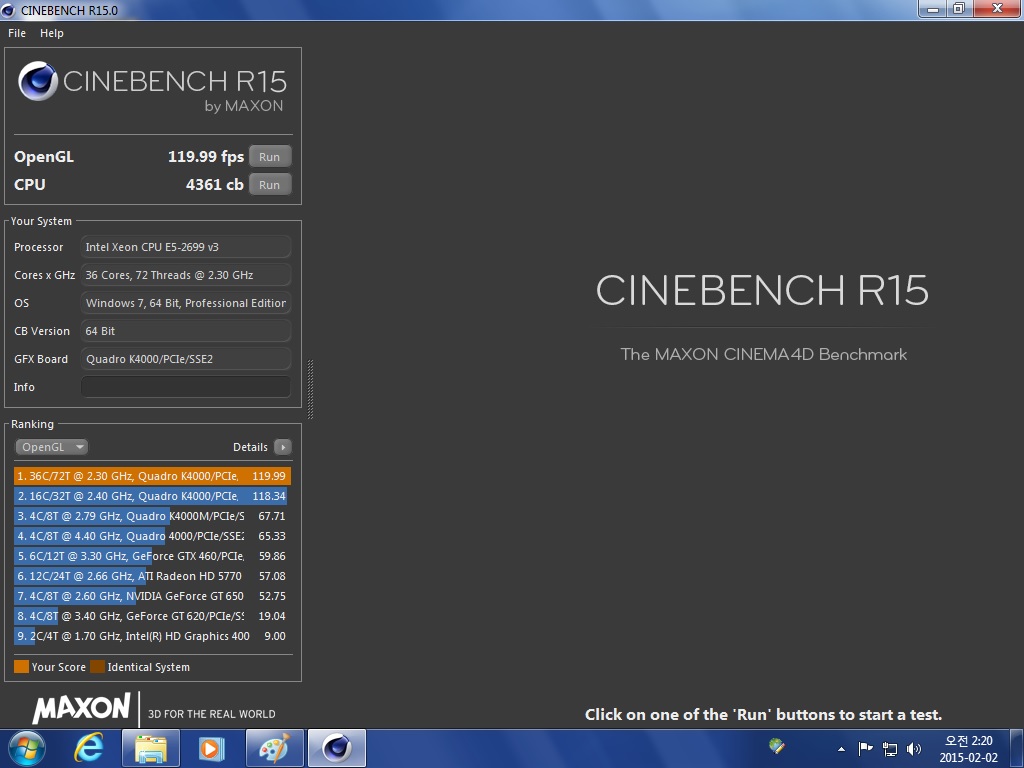Screen dimensions: 1024x768
Task: Open the OpenGL ranking type dropdown
Action: (x=52, y=447)
